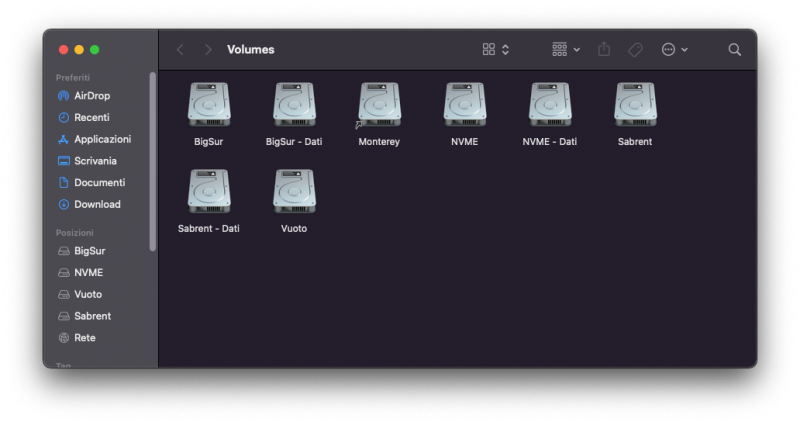Select the Sabrent drive icon
Screen dimensions: 800x425
click(x=635, y=105)
